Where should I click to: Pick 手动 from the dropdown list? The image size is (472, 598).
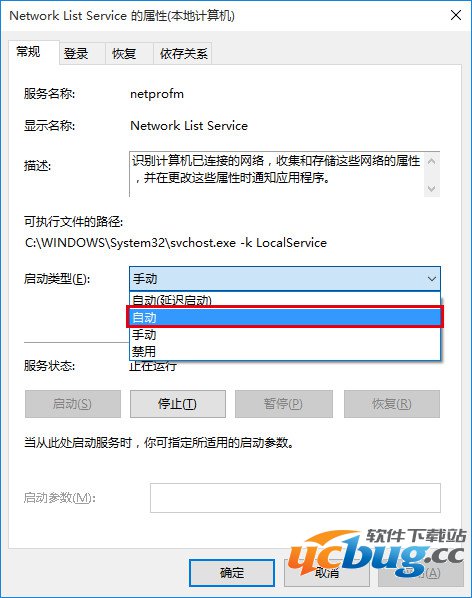[284, 334]
